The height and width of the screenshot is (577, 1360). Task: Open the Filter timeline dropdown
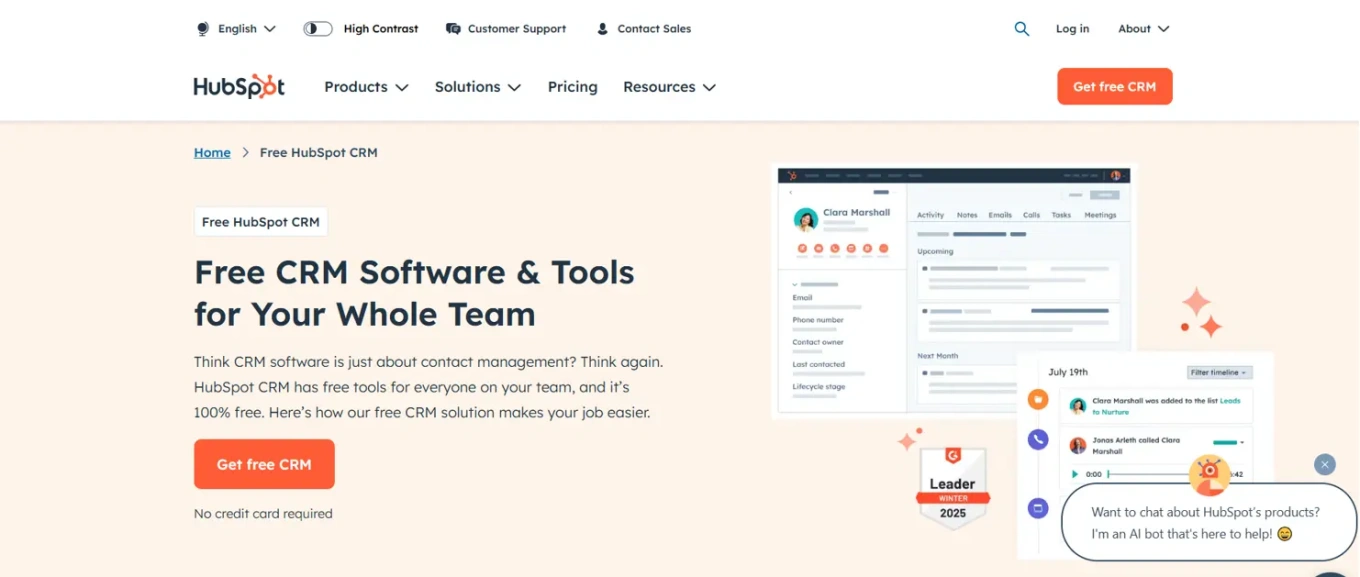pos(1219,372)
